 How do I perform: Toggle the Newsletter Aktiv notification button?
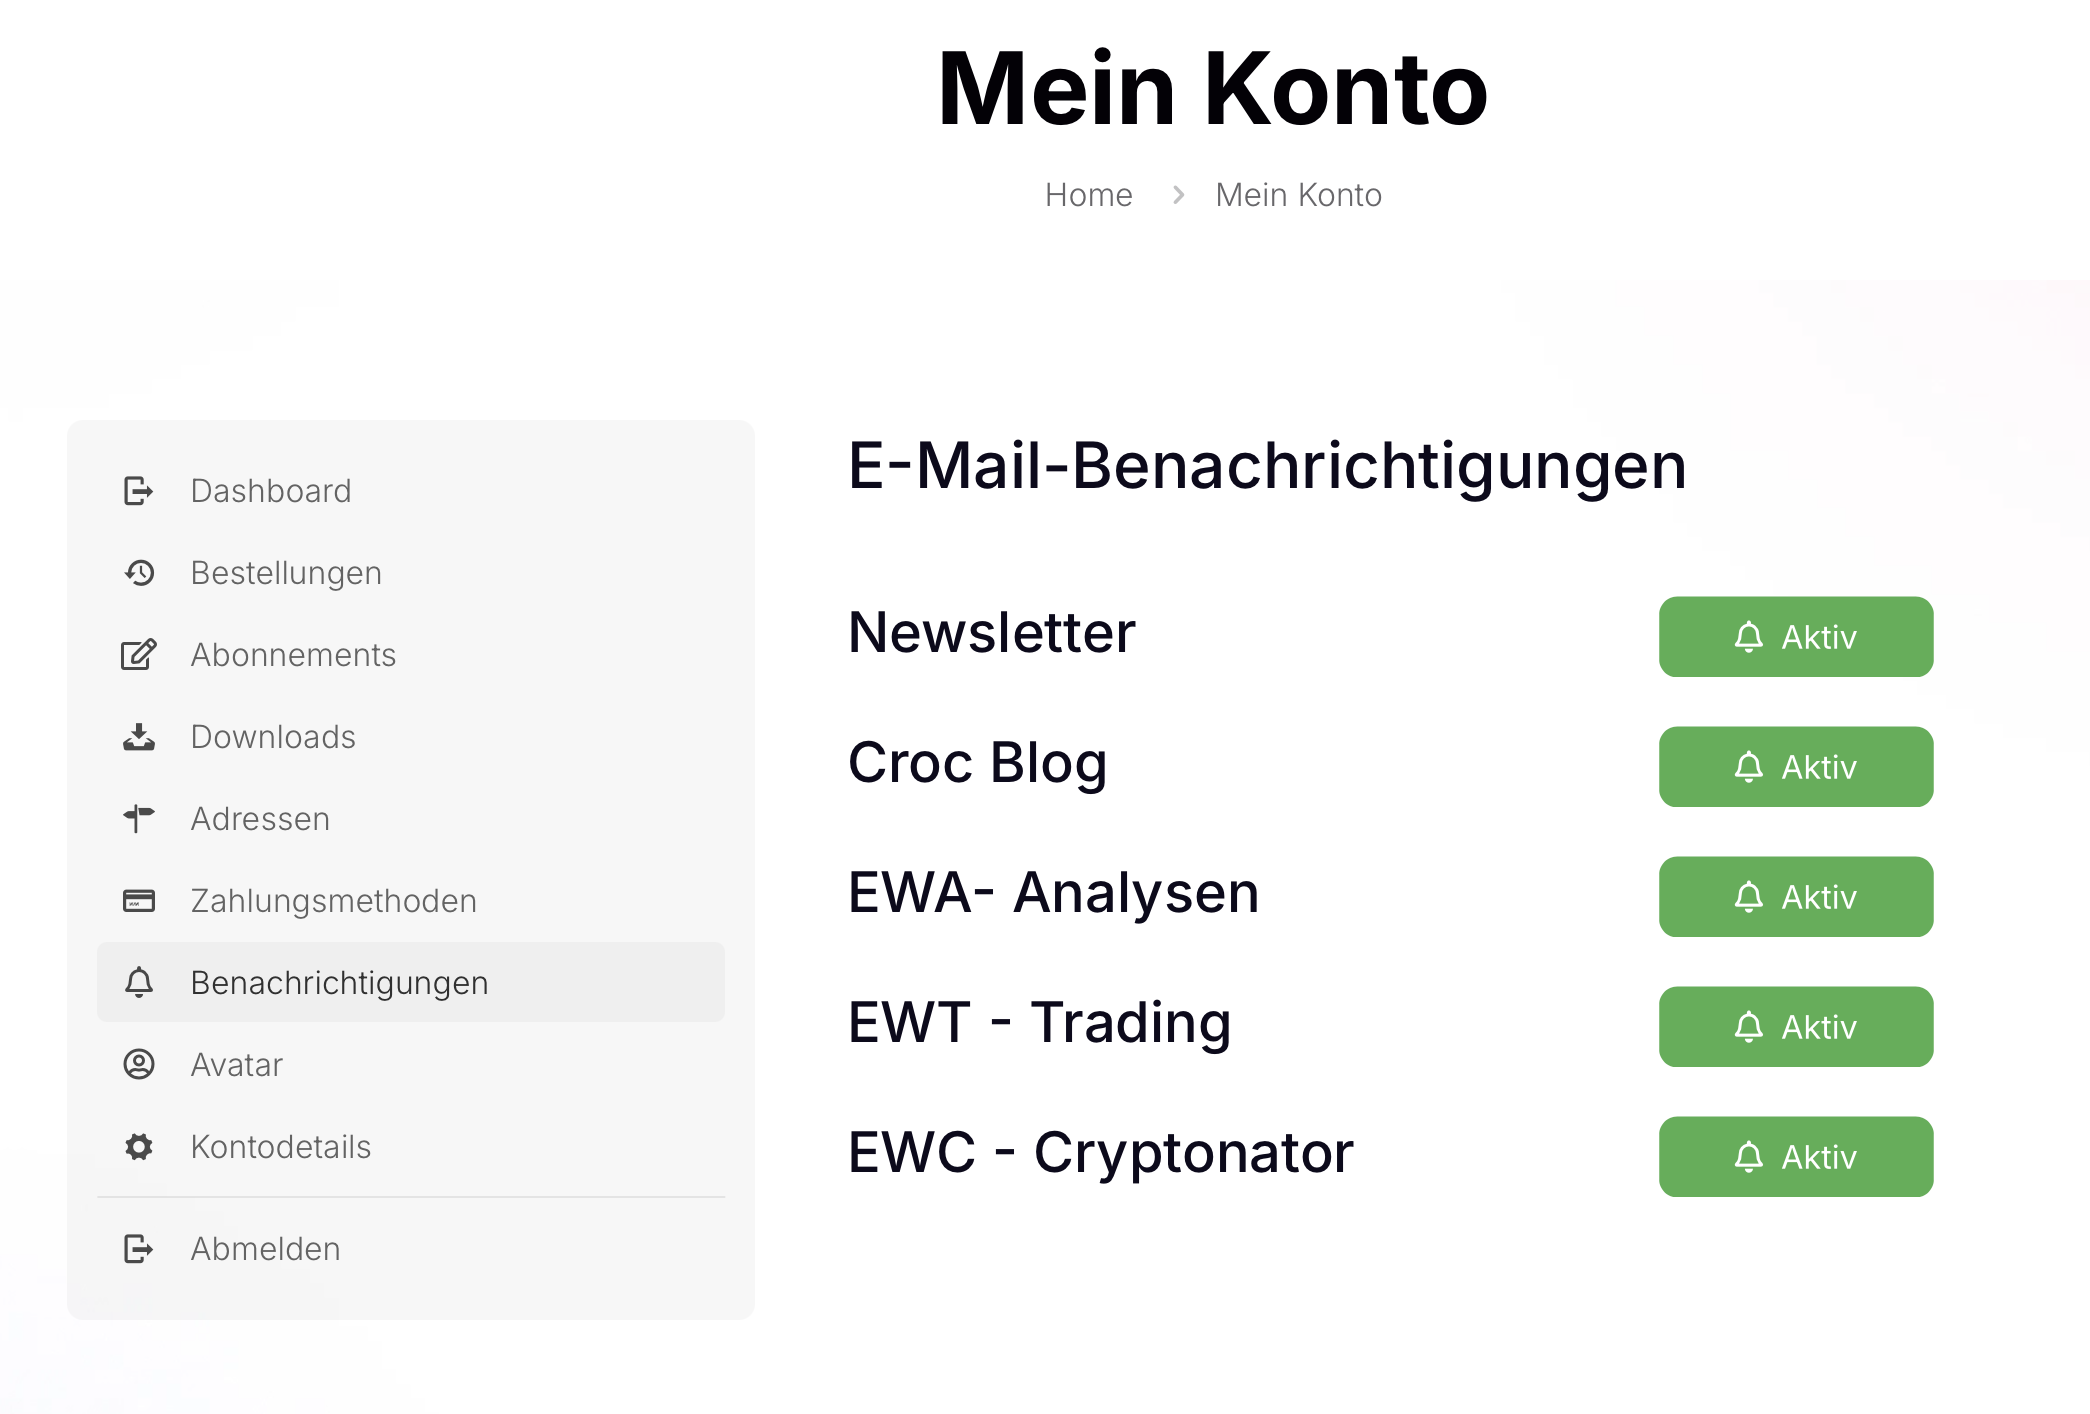pos(1795,637)
